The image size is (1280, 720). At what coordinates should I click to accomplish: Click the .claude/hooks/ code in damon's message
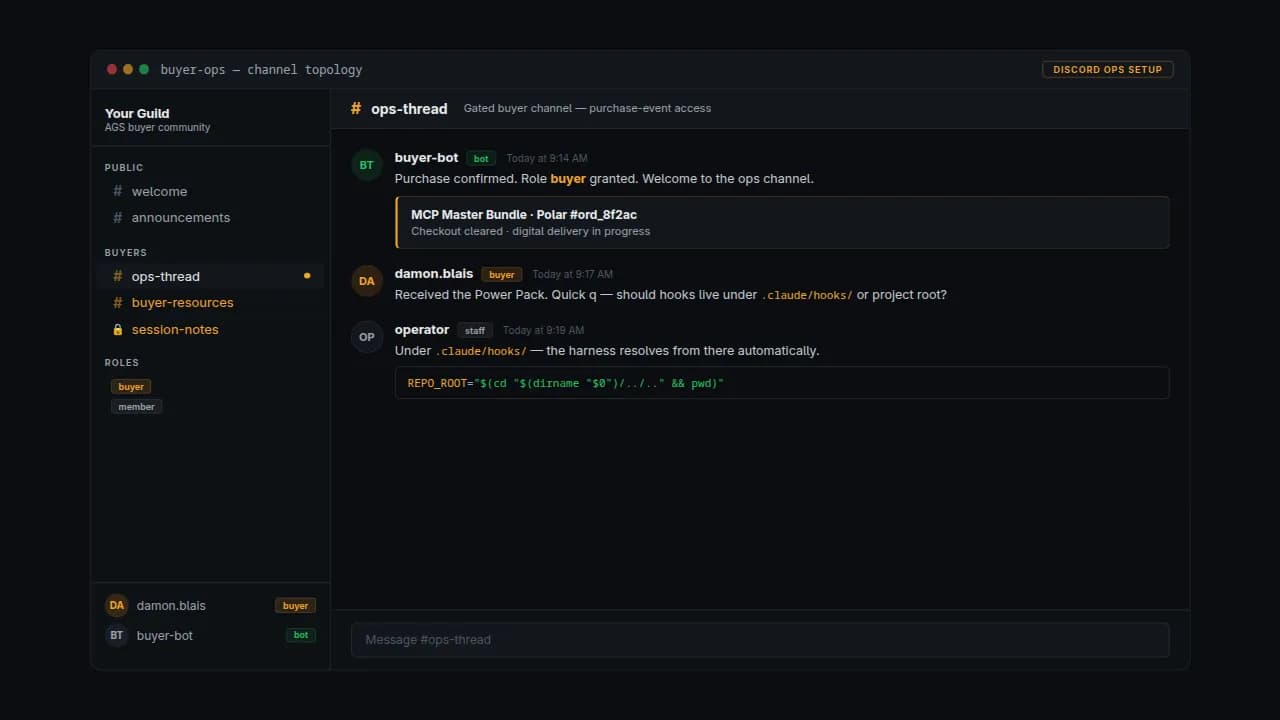coord(807,296)
